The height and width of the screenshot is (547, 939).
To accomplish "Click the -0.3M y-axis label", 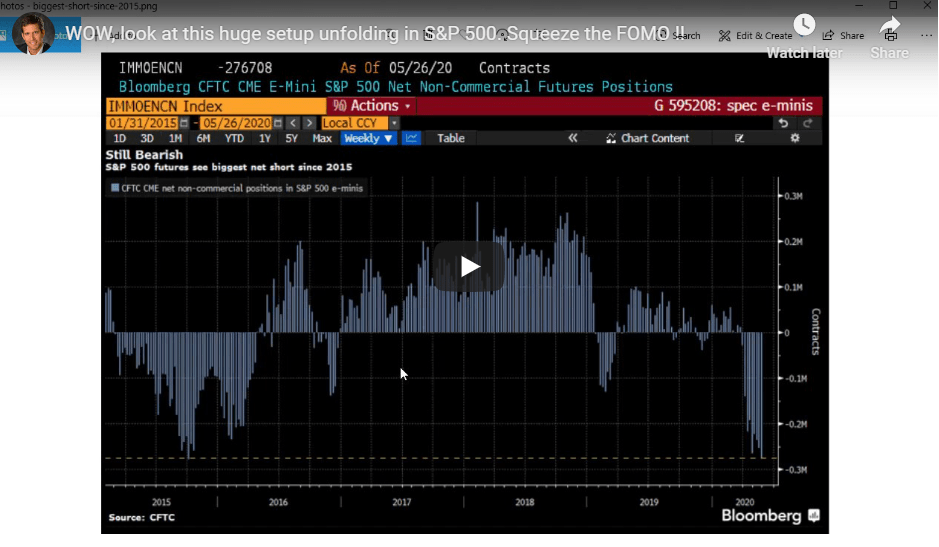I will pyautogui.click(x=796, y=470).
